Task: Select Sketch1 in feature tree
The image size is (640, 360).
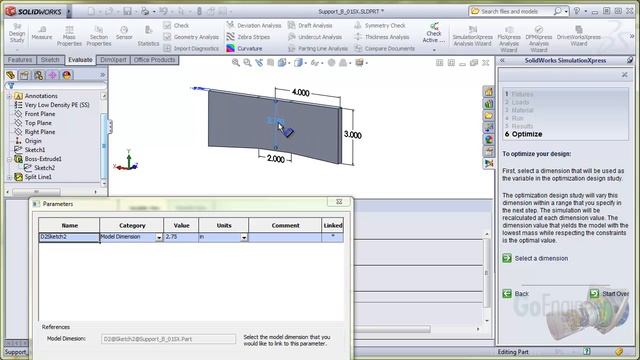Action: pos(35,150)
